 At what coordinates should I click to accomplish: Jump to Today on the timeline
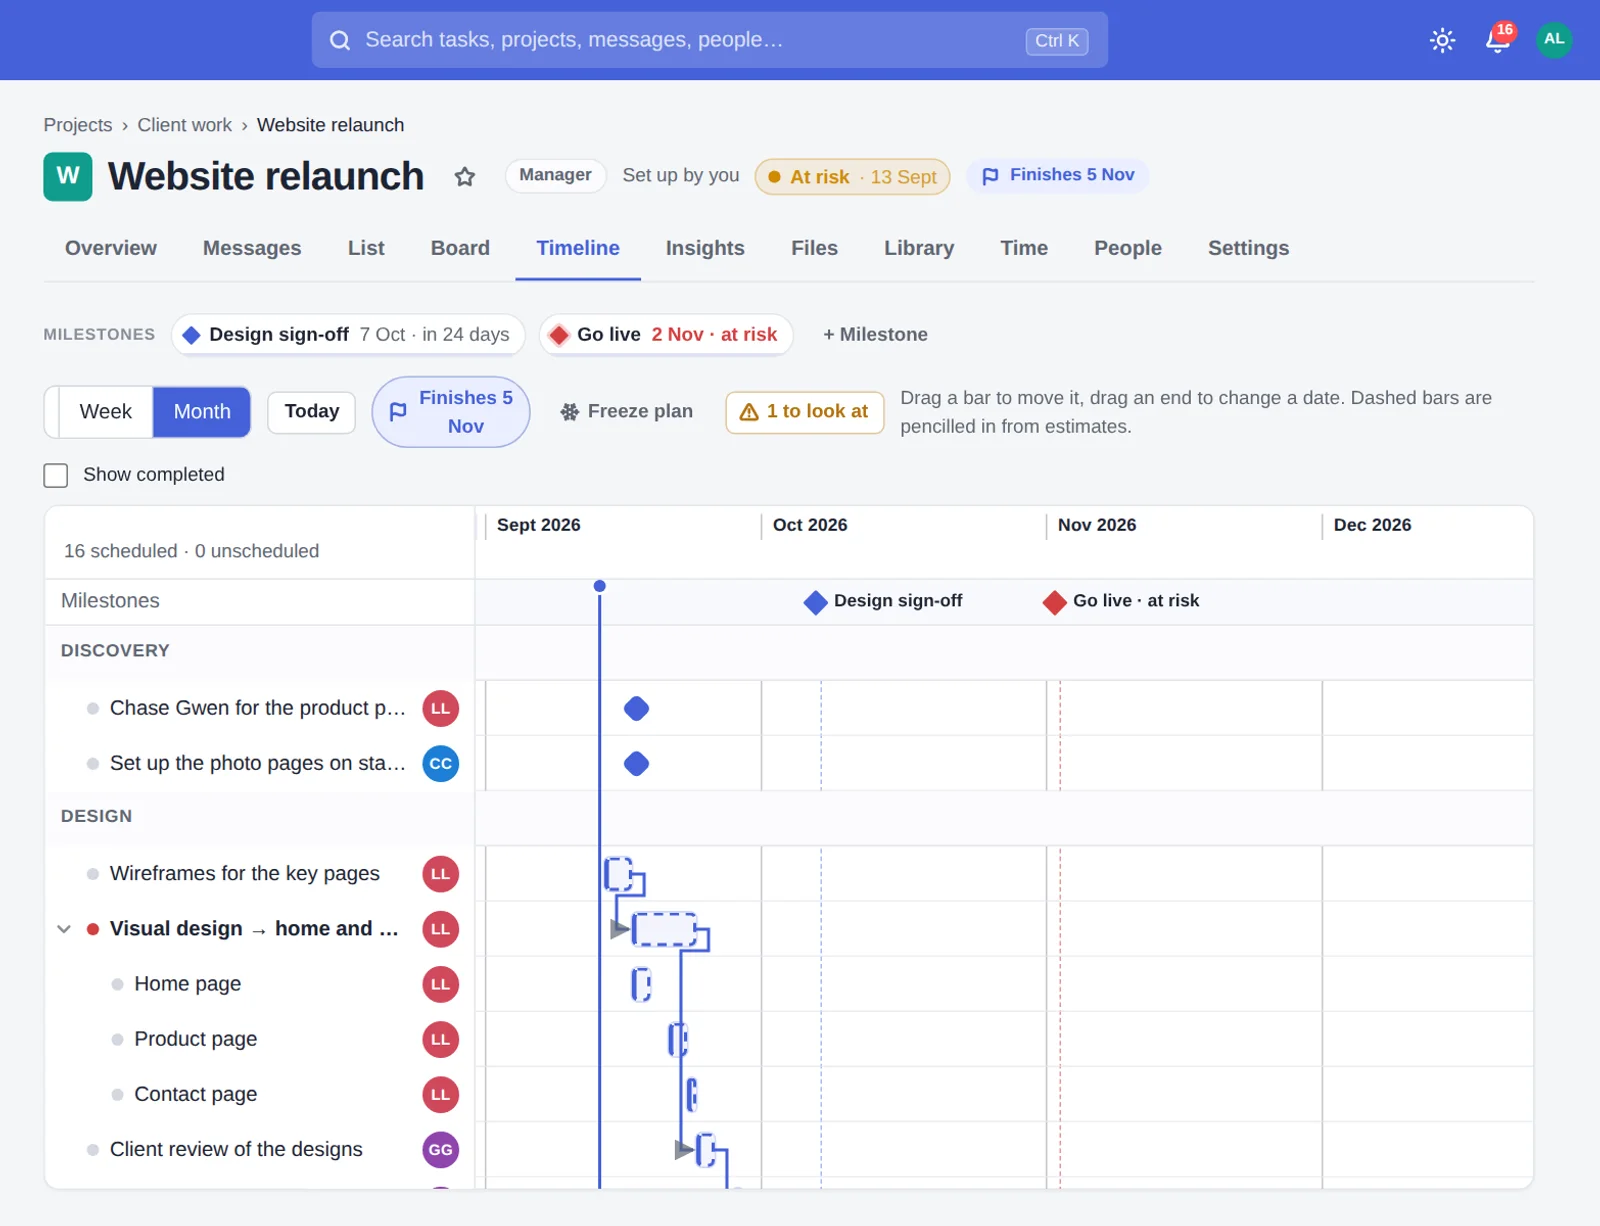pyautogui.click(x=312, y=412)
